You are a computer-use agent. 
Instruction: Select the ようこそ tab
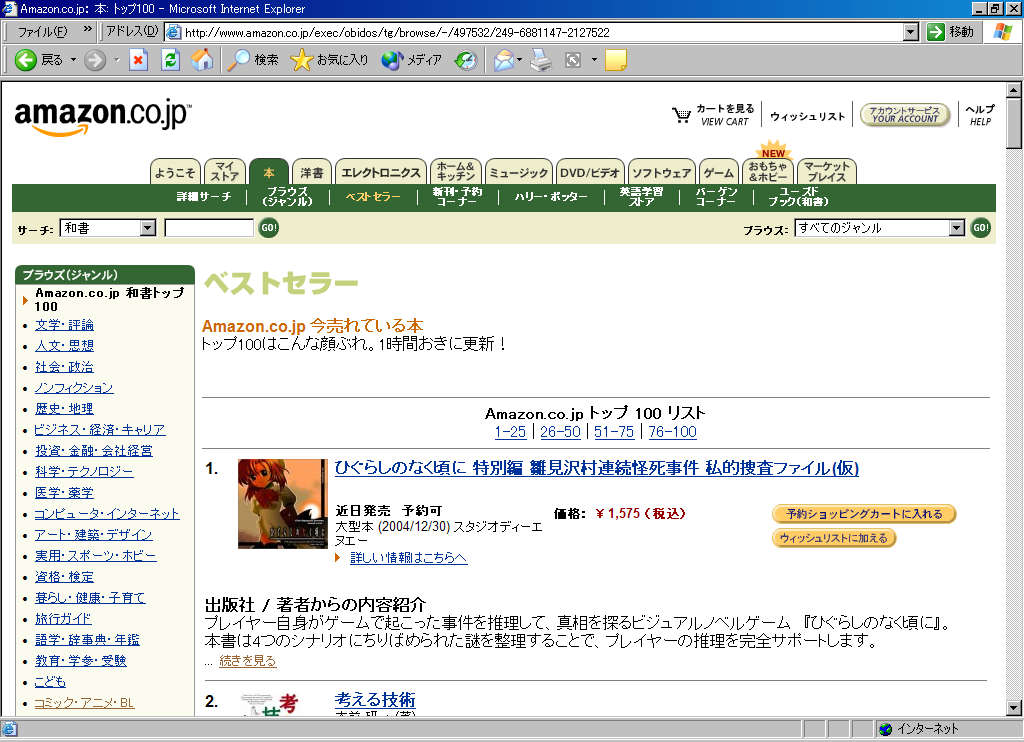(x=175, y=172)
